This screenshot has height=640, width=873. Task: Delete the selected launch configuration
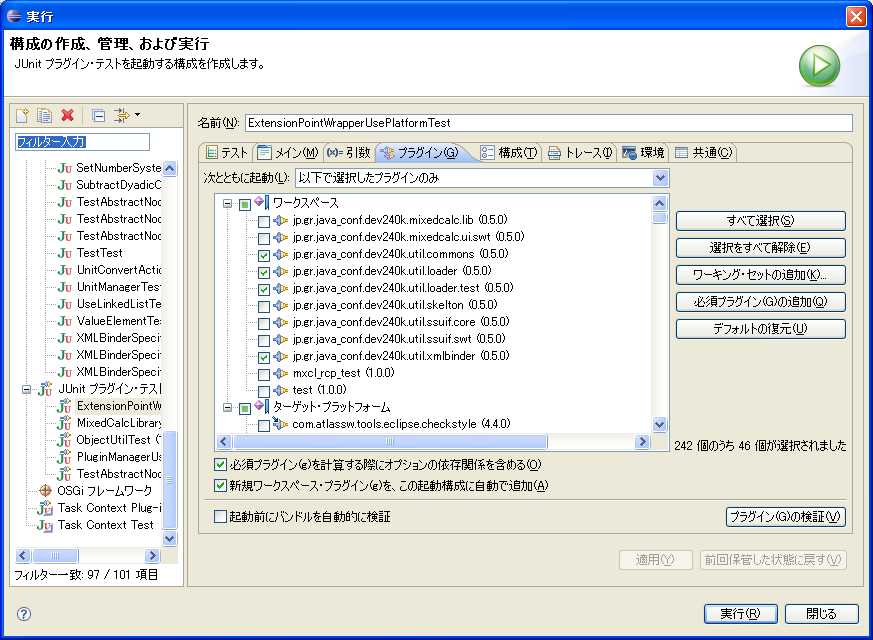[66, 115]
